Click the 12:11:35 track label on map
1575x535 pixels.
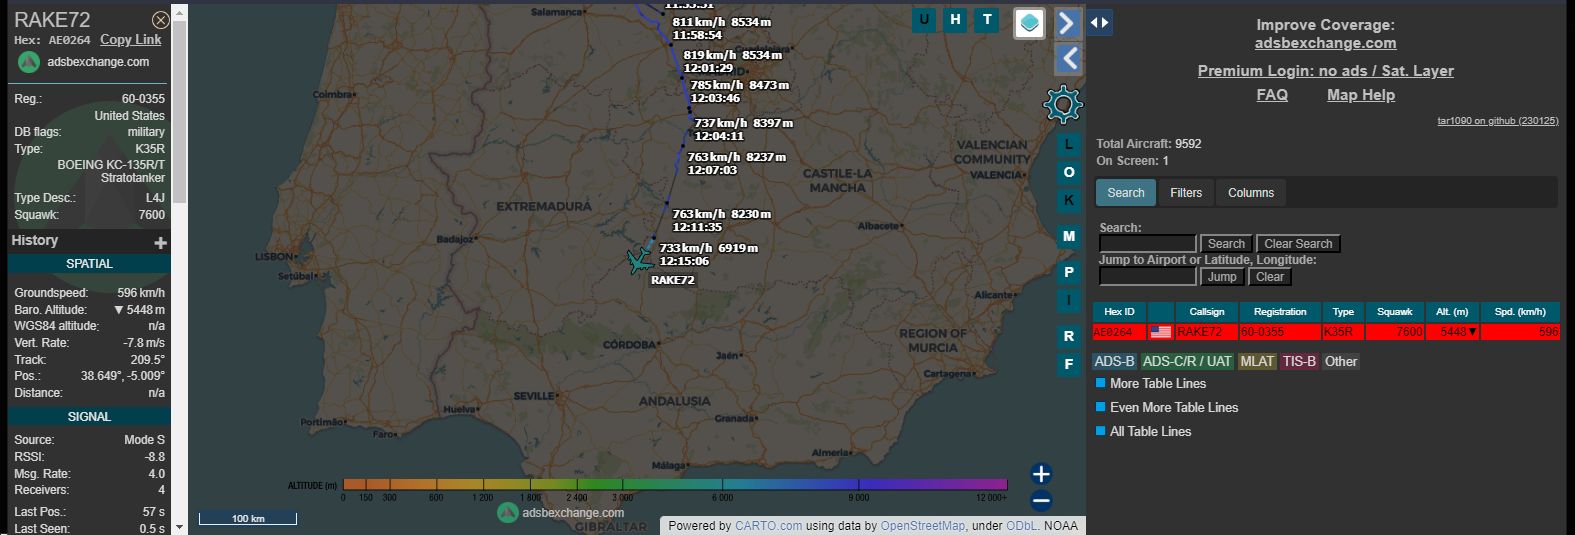(x=697, y=227)
